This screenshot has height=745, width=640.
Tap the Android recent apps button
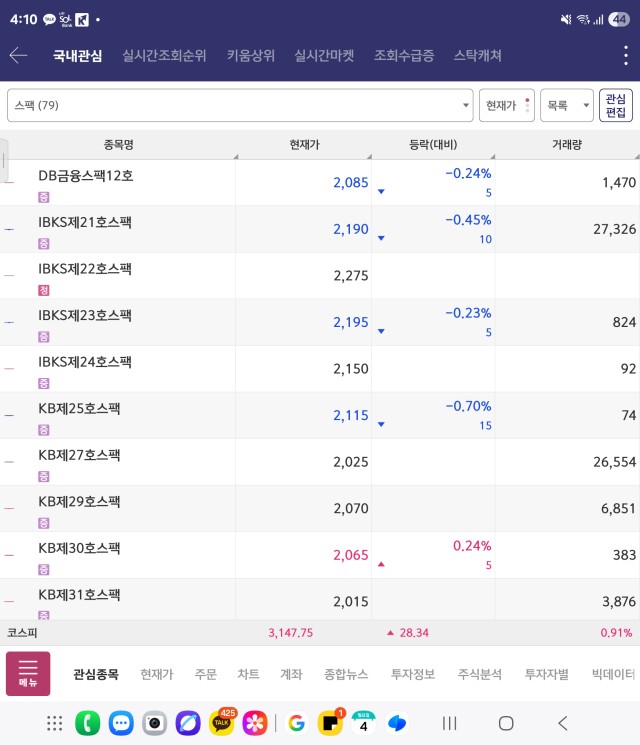pos(449,723)
